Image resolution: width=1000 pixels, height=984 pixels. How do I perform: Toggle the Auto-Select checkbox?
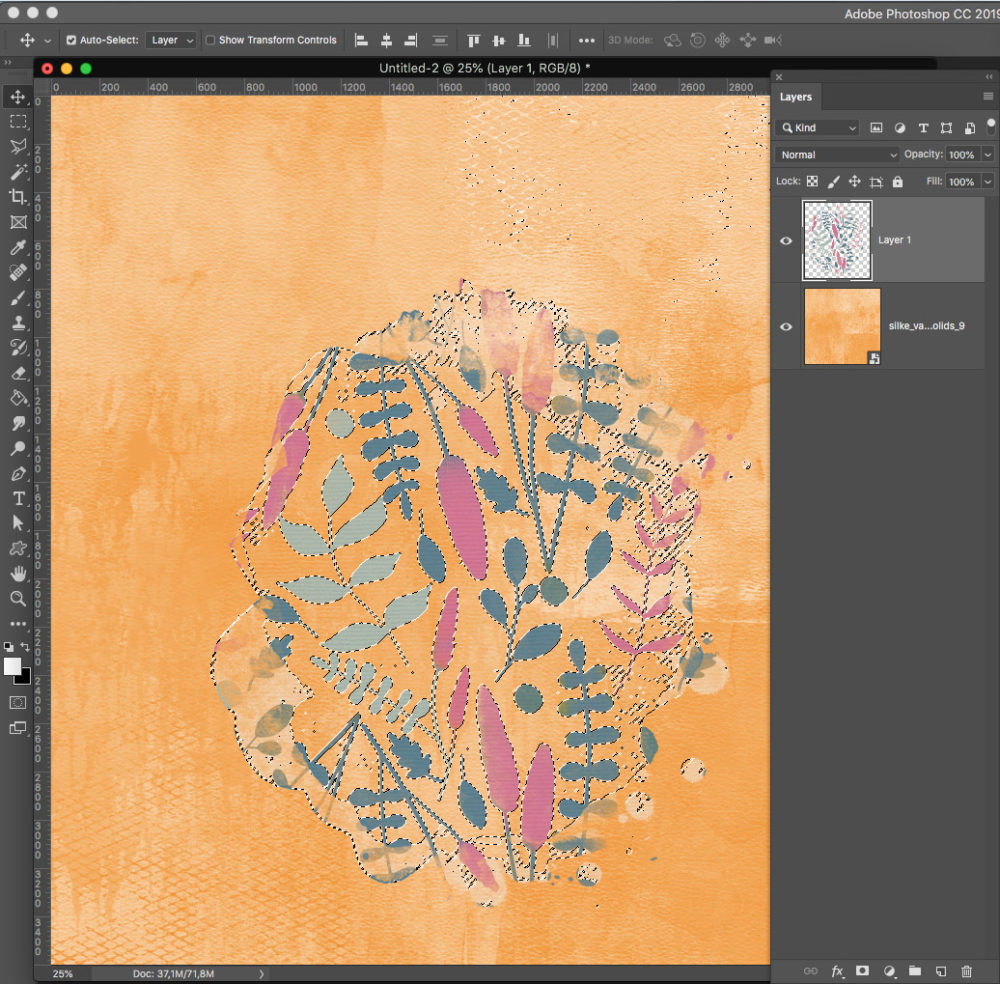coord(71,40)
